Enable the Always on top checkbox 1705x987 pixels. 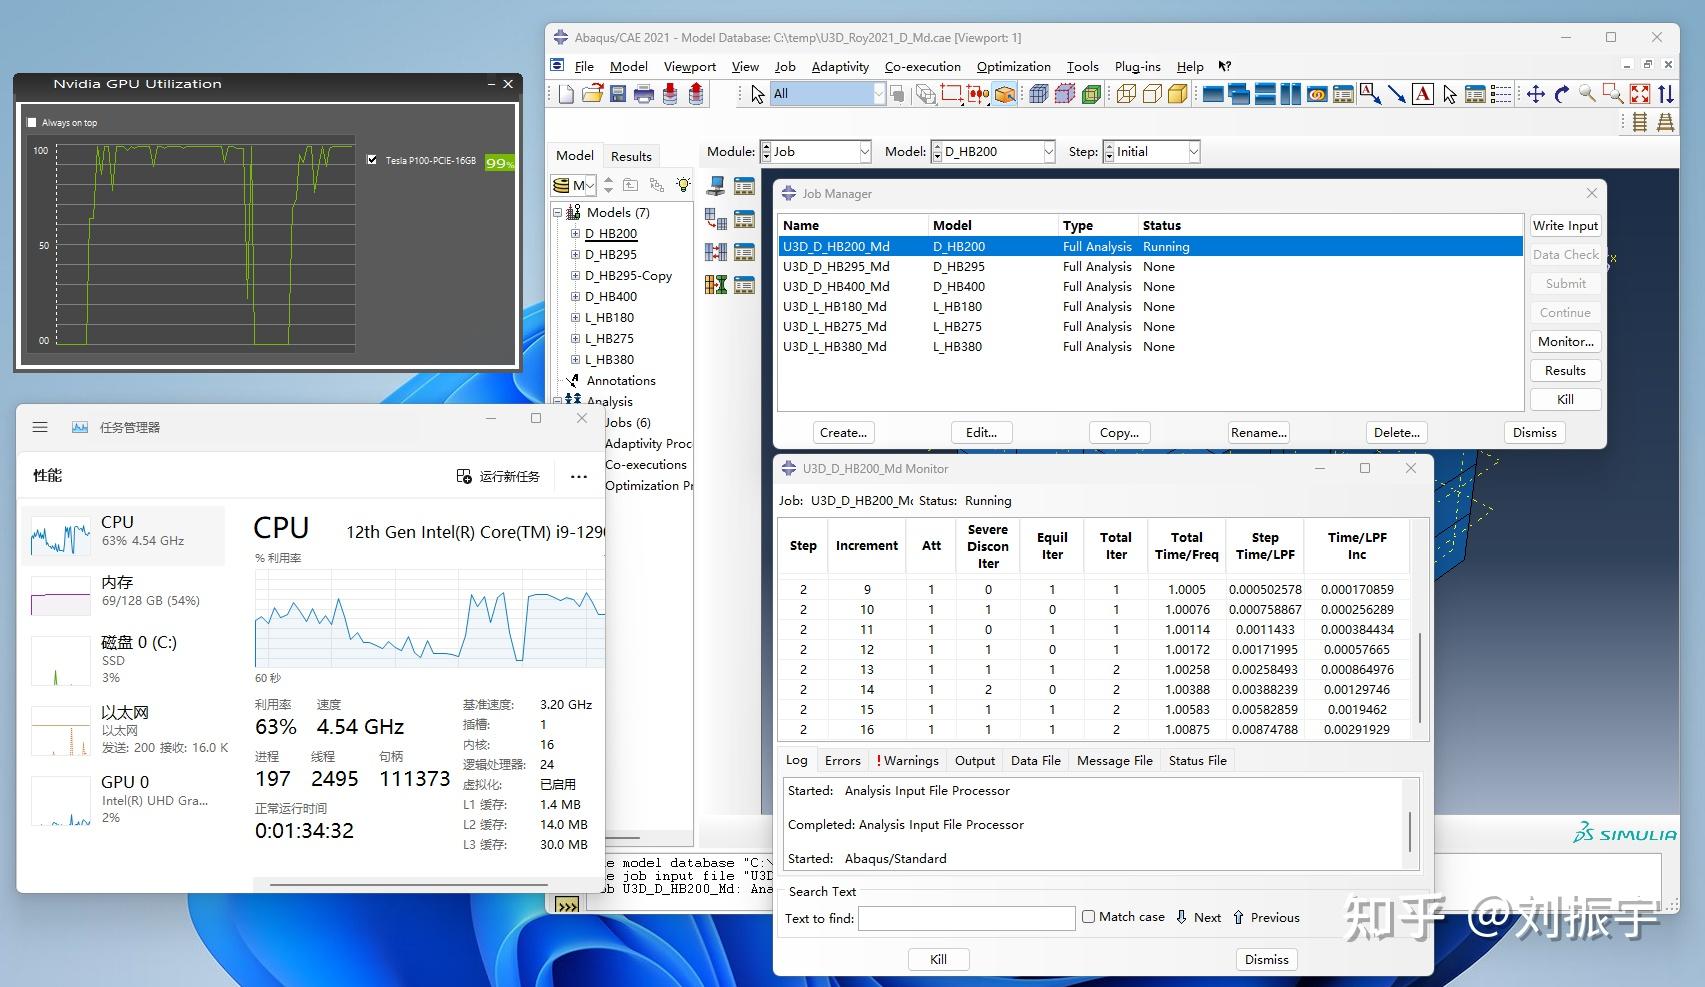[32, 123]
